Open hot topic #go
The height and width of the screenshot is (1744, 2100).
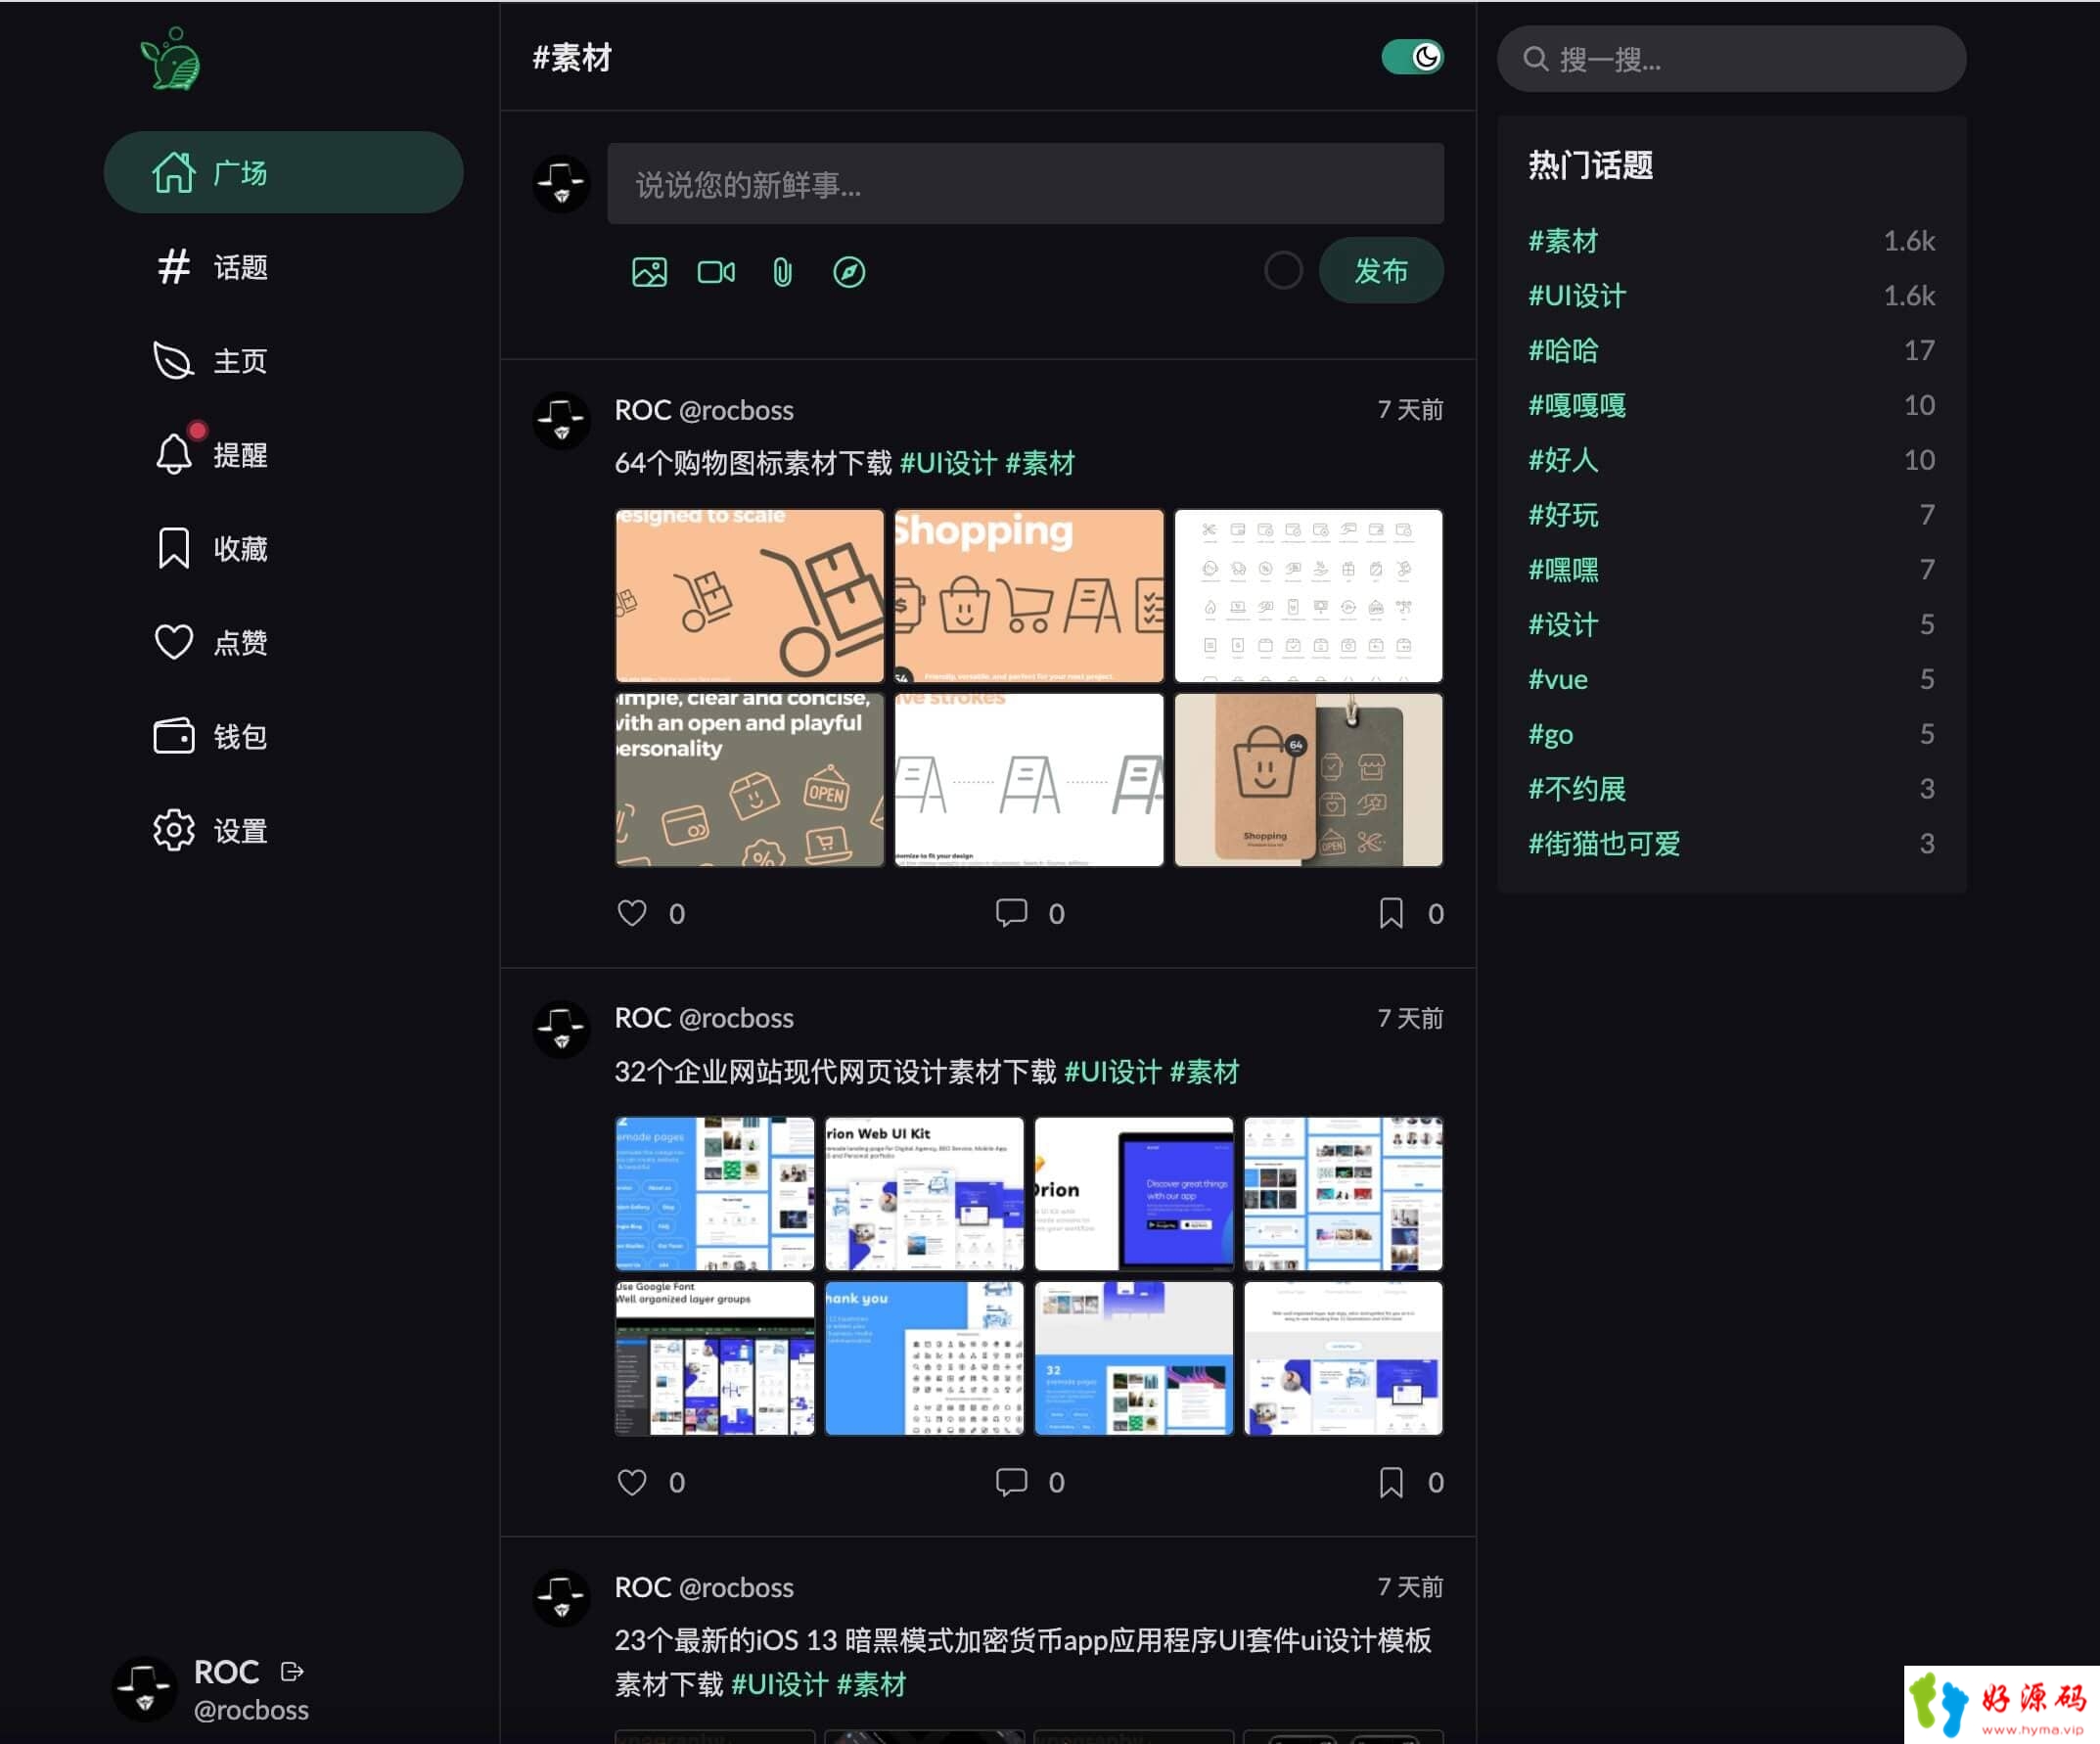tap(1551, 734)
